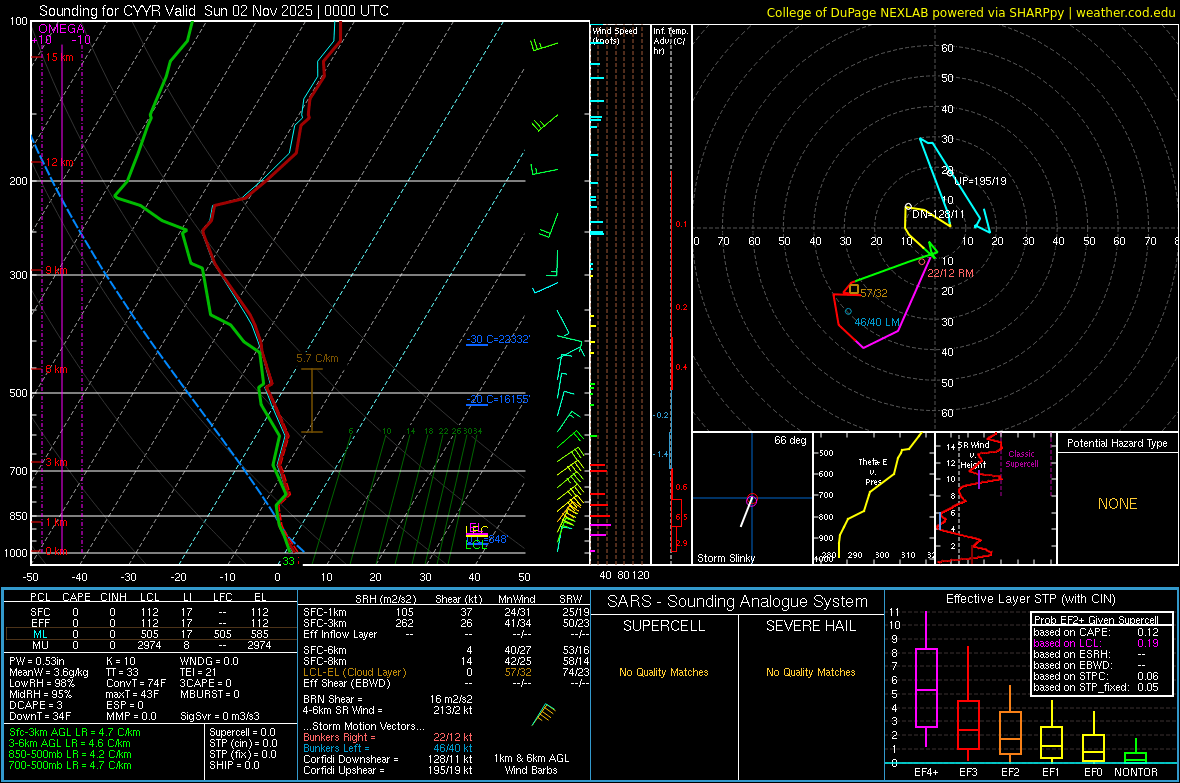Click the "PW = 0.53in" value
The height and width of the screenshot is (783, 1180).
[37, 661]
